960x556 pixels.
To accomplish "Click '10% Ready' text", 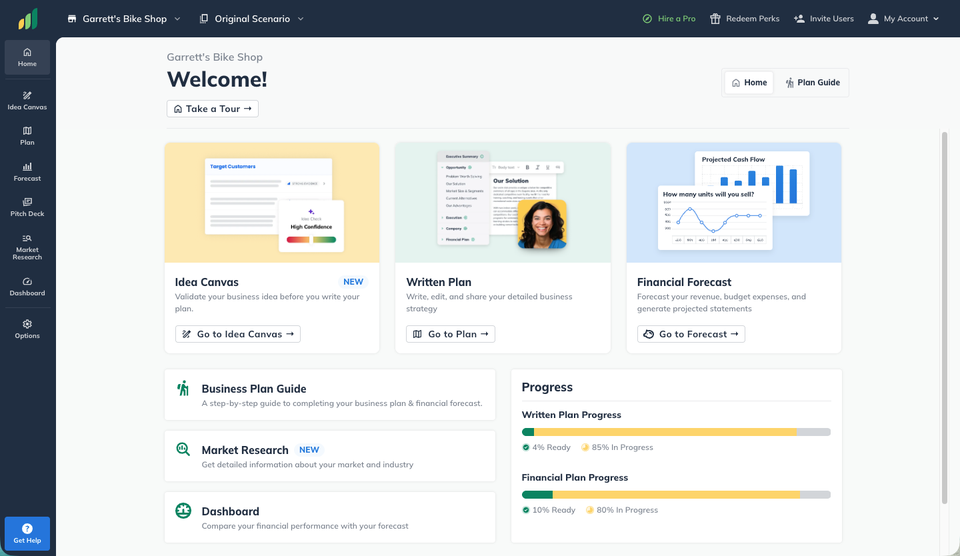I will pos(553,510).
